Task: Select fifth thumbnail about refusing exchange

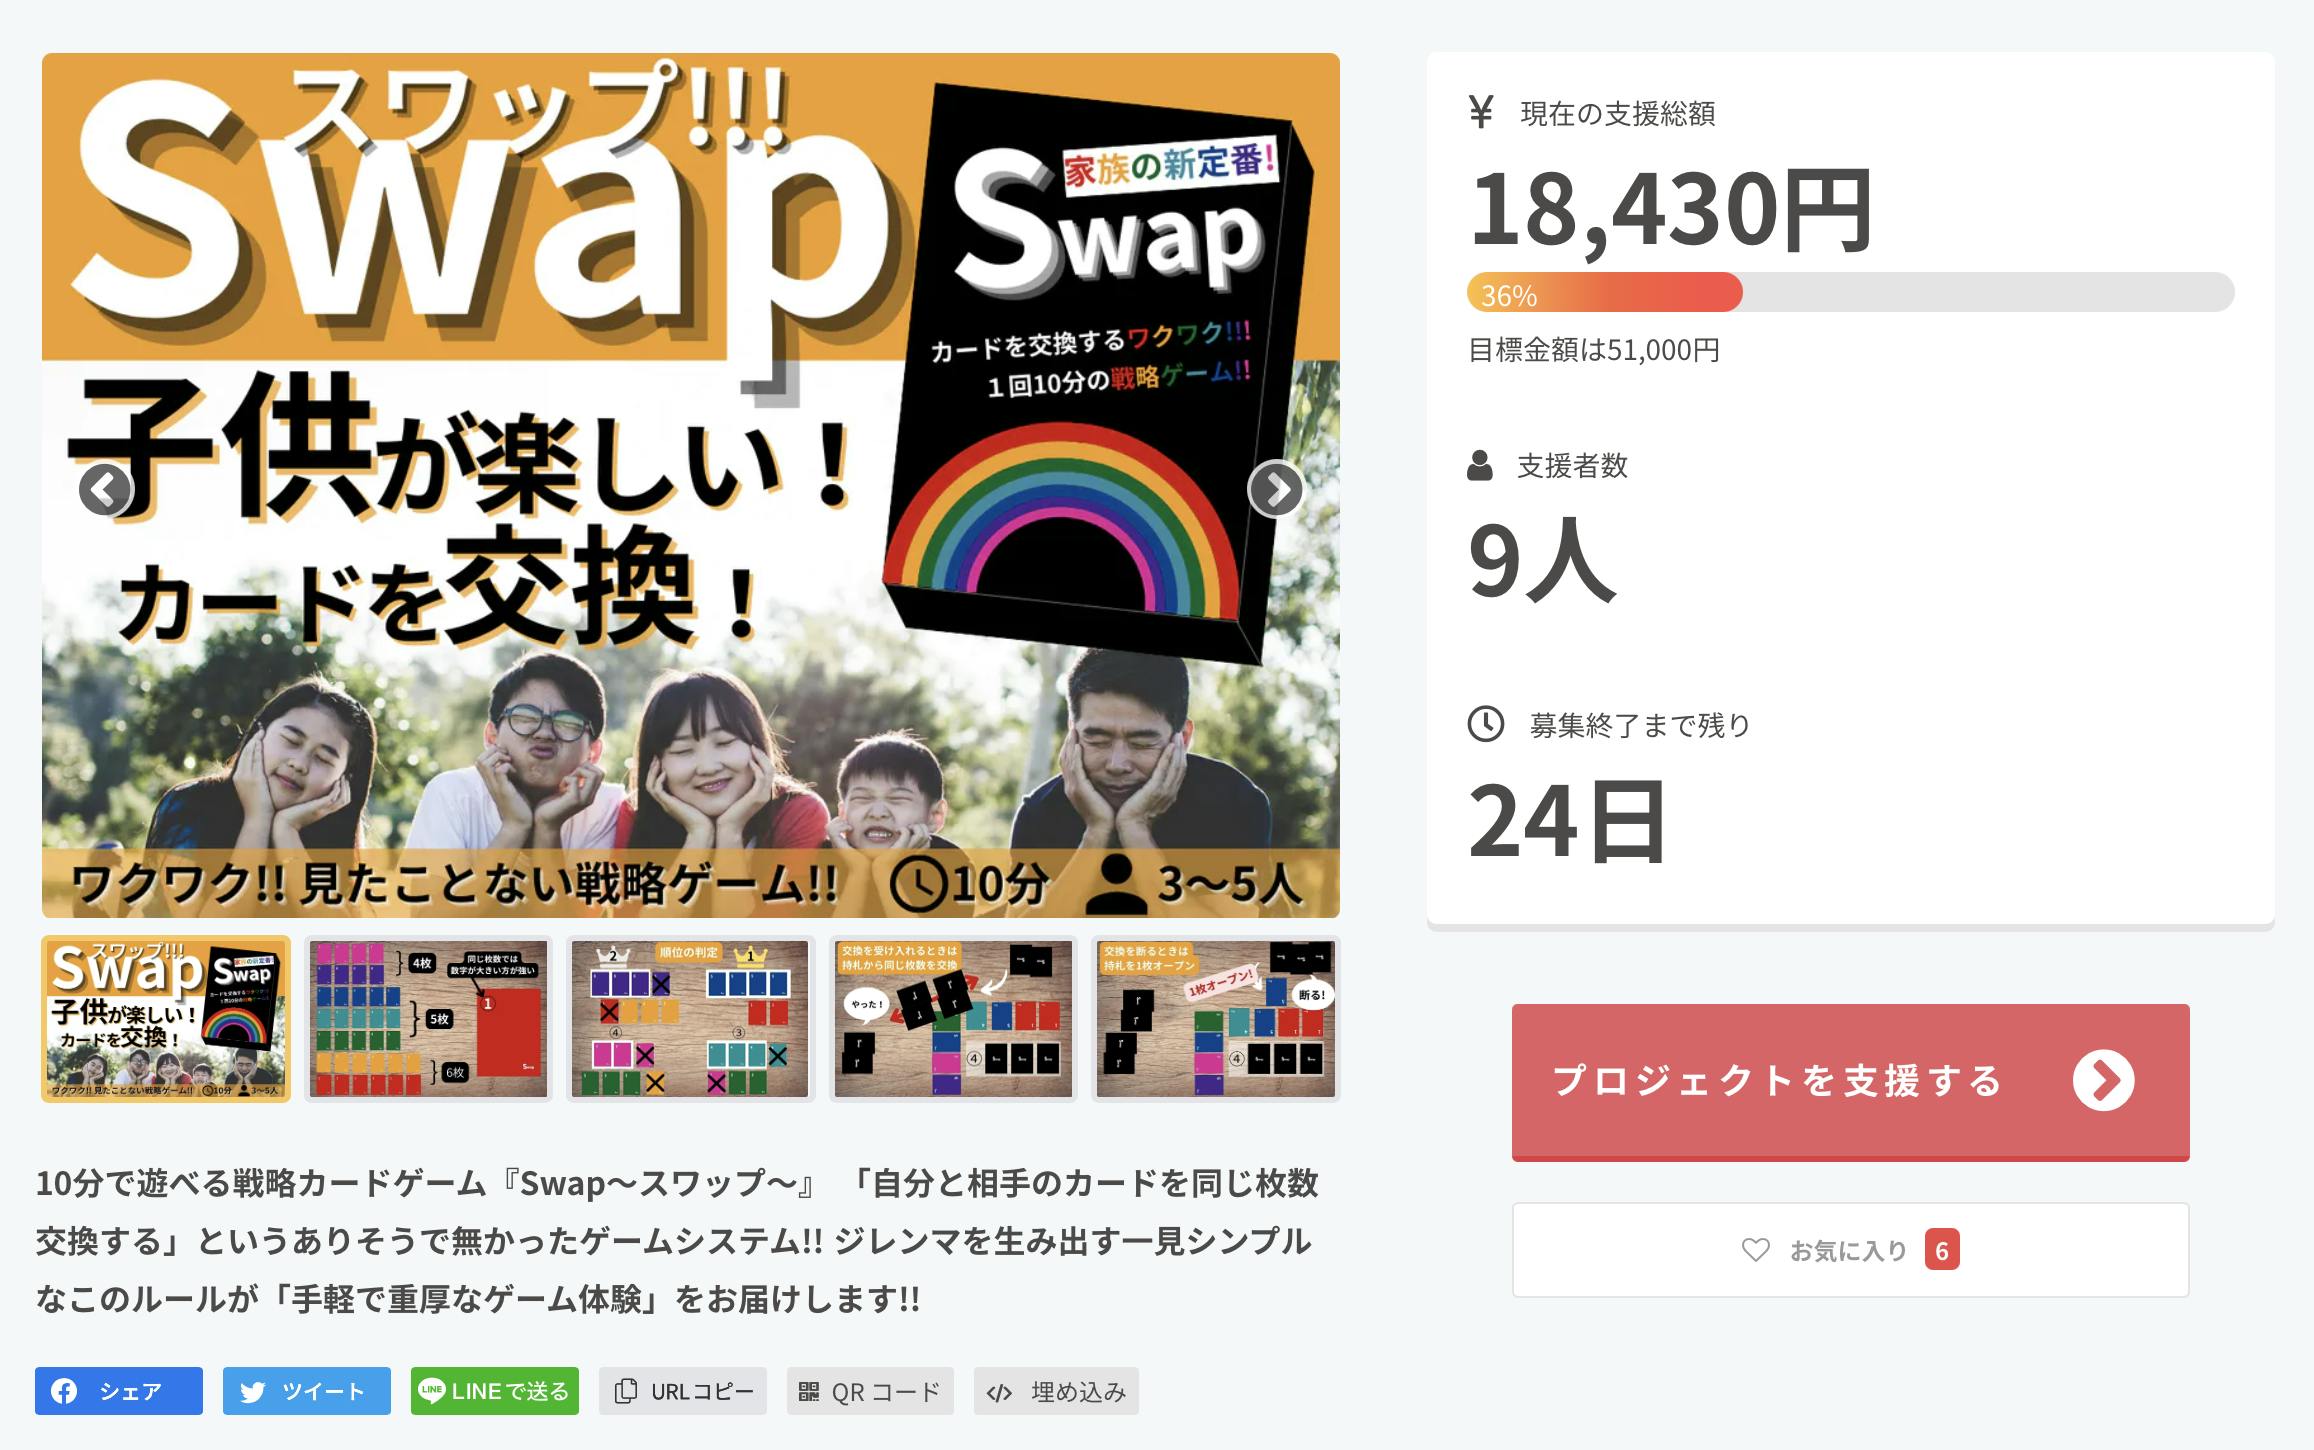Action: click(1215, 1019)
